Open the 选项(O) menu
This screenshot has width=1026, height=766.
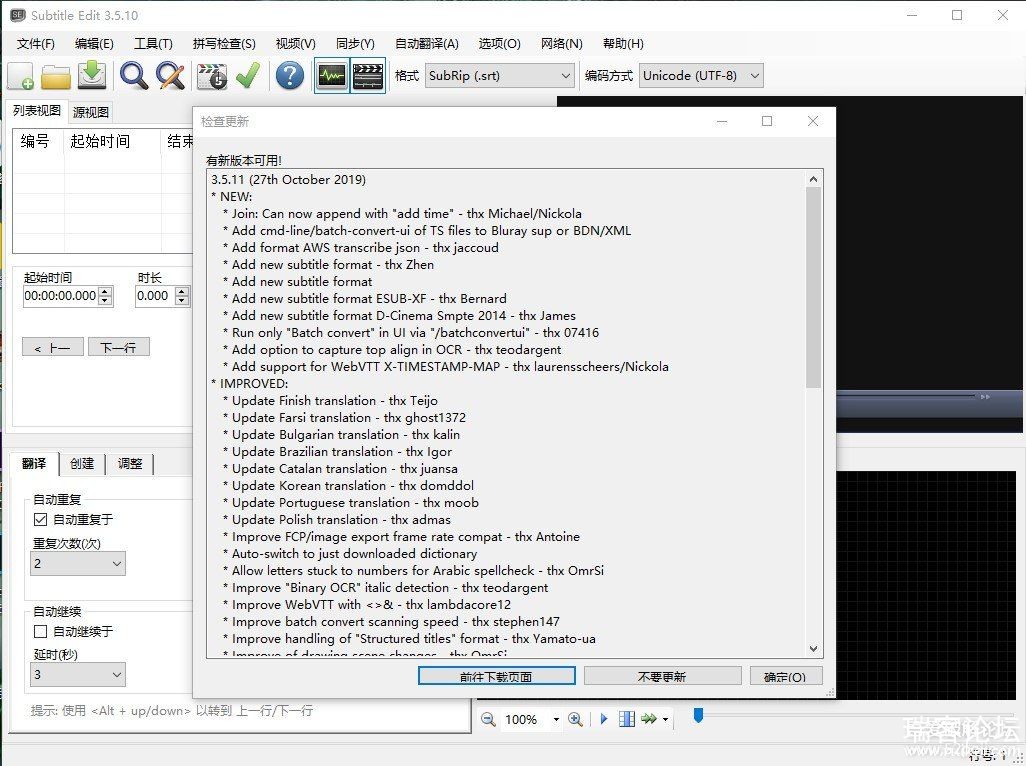click(499, 44)
